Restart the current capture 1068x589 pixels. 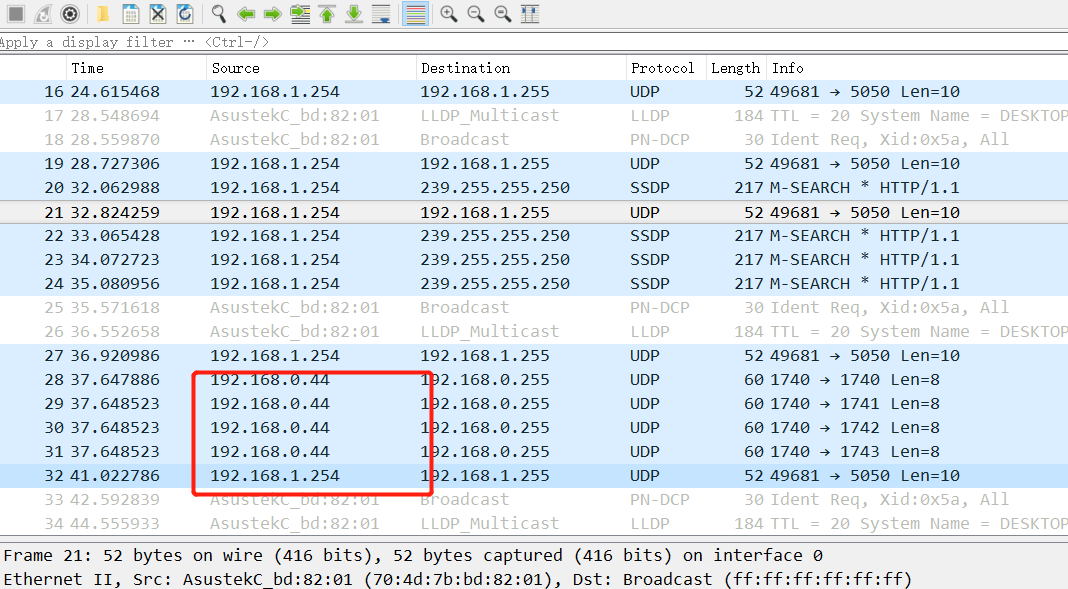tap(43, 14)
